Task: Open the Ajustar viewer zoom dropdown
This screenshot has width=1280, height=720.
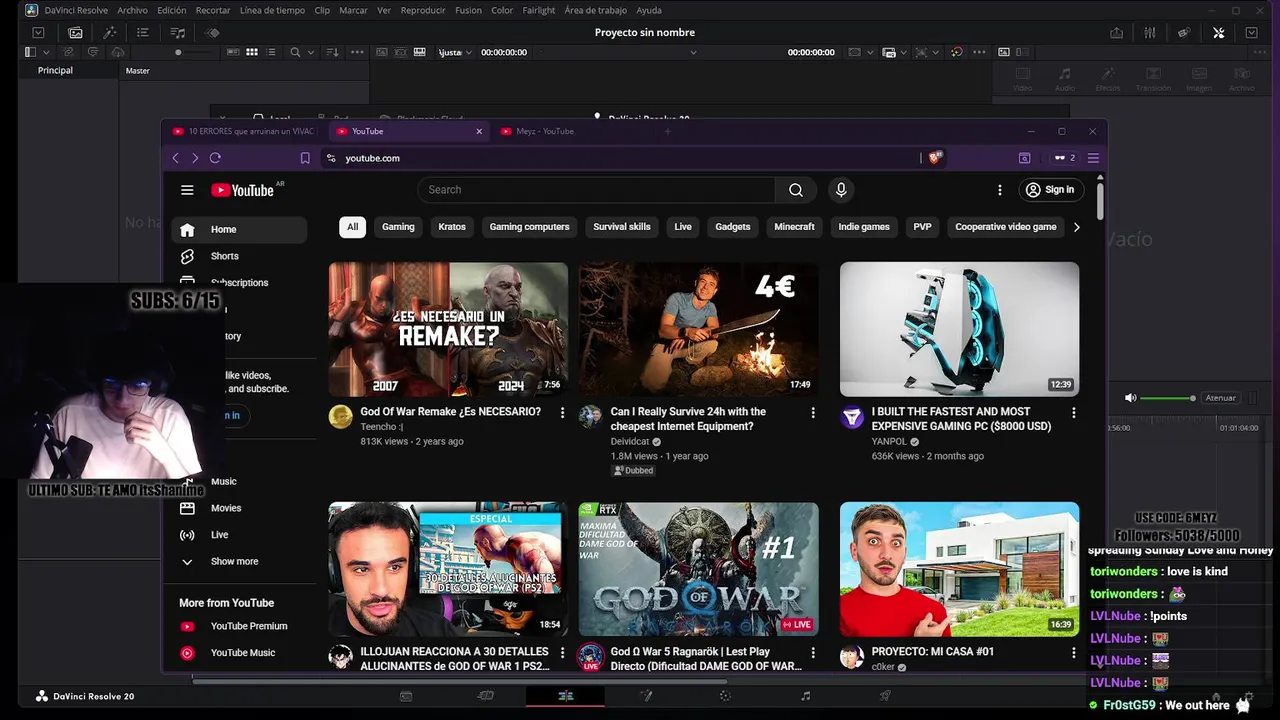Action: tap(454, 52)
